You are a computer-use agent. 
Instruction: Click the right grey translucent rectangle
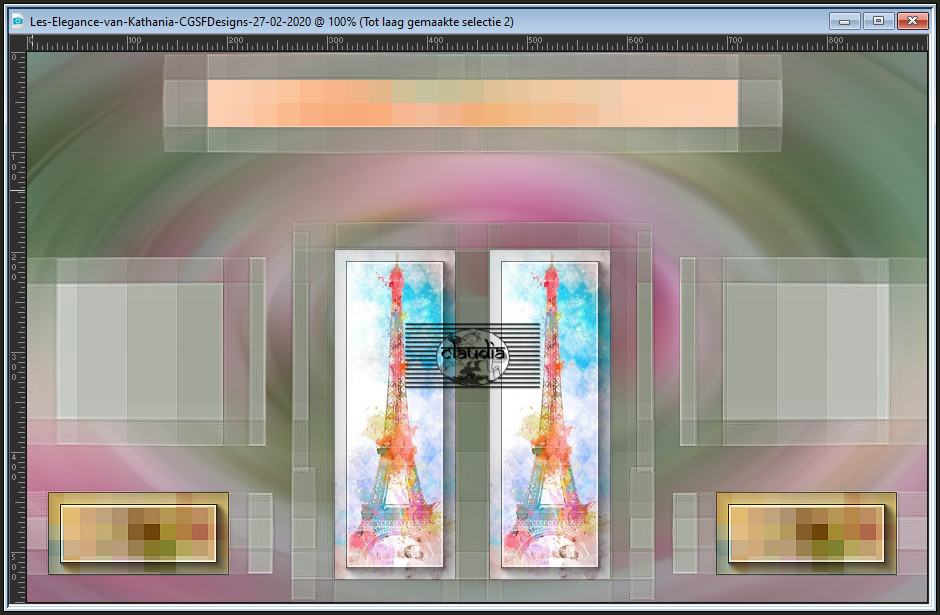806,352
